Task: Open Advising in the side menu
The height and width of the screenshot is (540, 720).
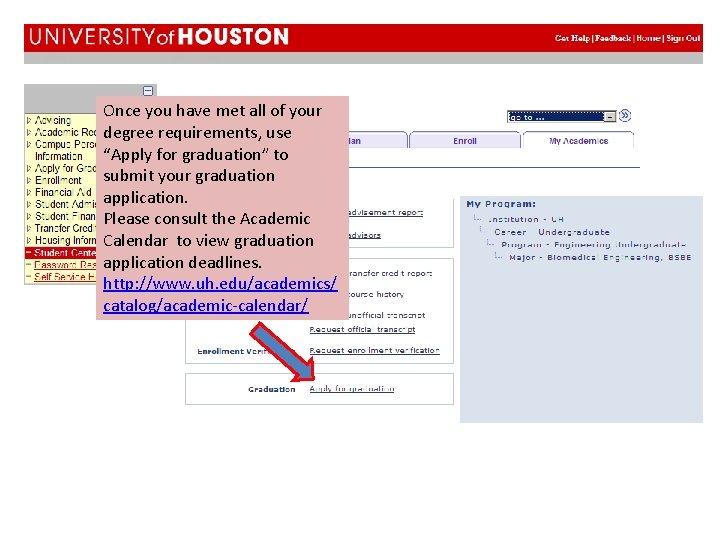Action: 53,120
